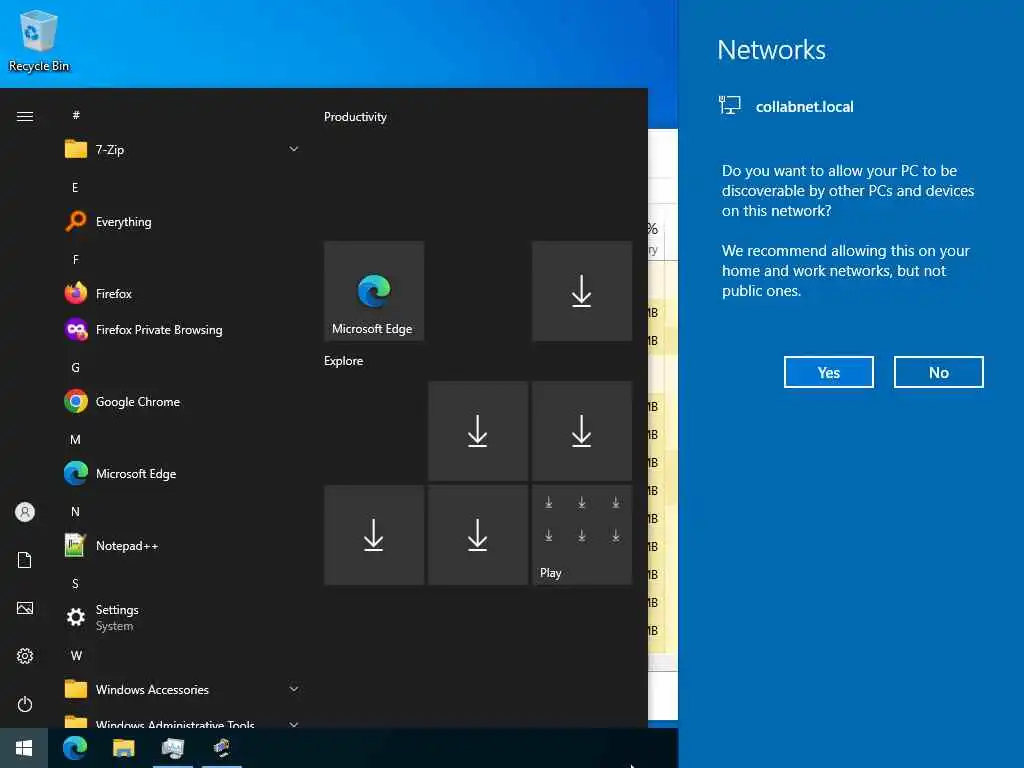Image resolution: width=1024 pixels, height=768 pixels.
Task: Click the download tile beside Microsoft Edge tile
Action: coord(582,291)
